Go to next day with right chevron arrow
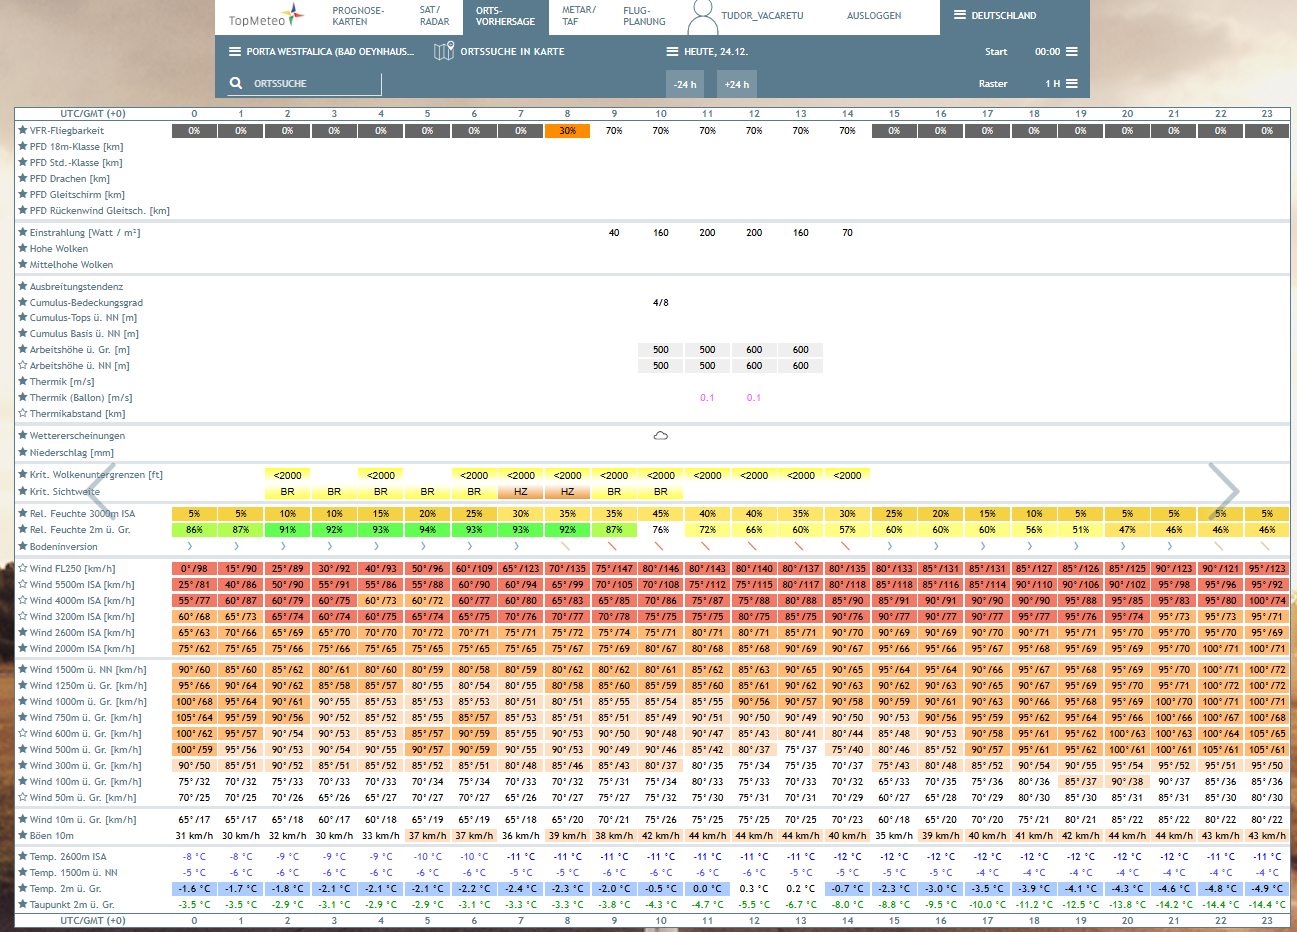The height and width of the screenshot is (932, 1297). tap(1223, 490)
